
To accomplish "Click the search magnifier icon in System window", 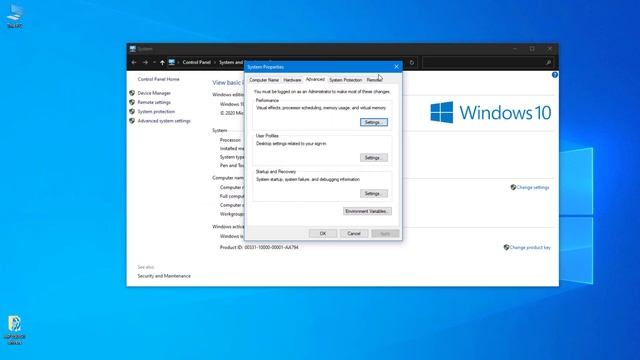I will (x=548, y=62).
